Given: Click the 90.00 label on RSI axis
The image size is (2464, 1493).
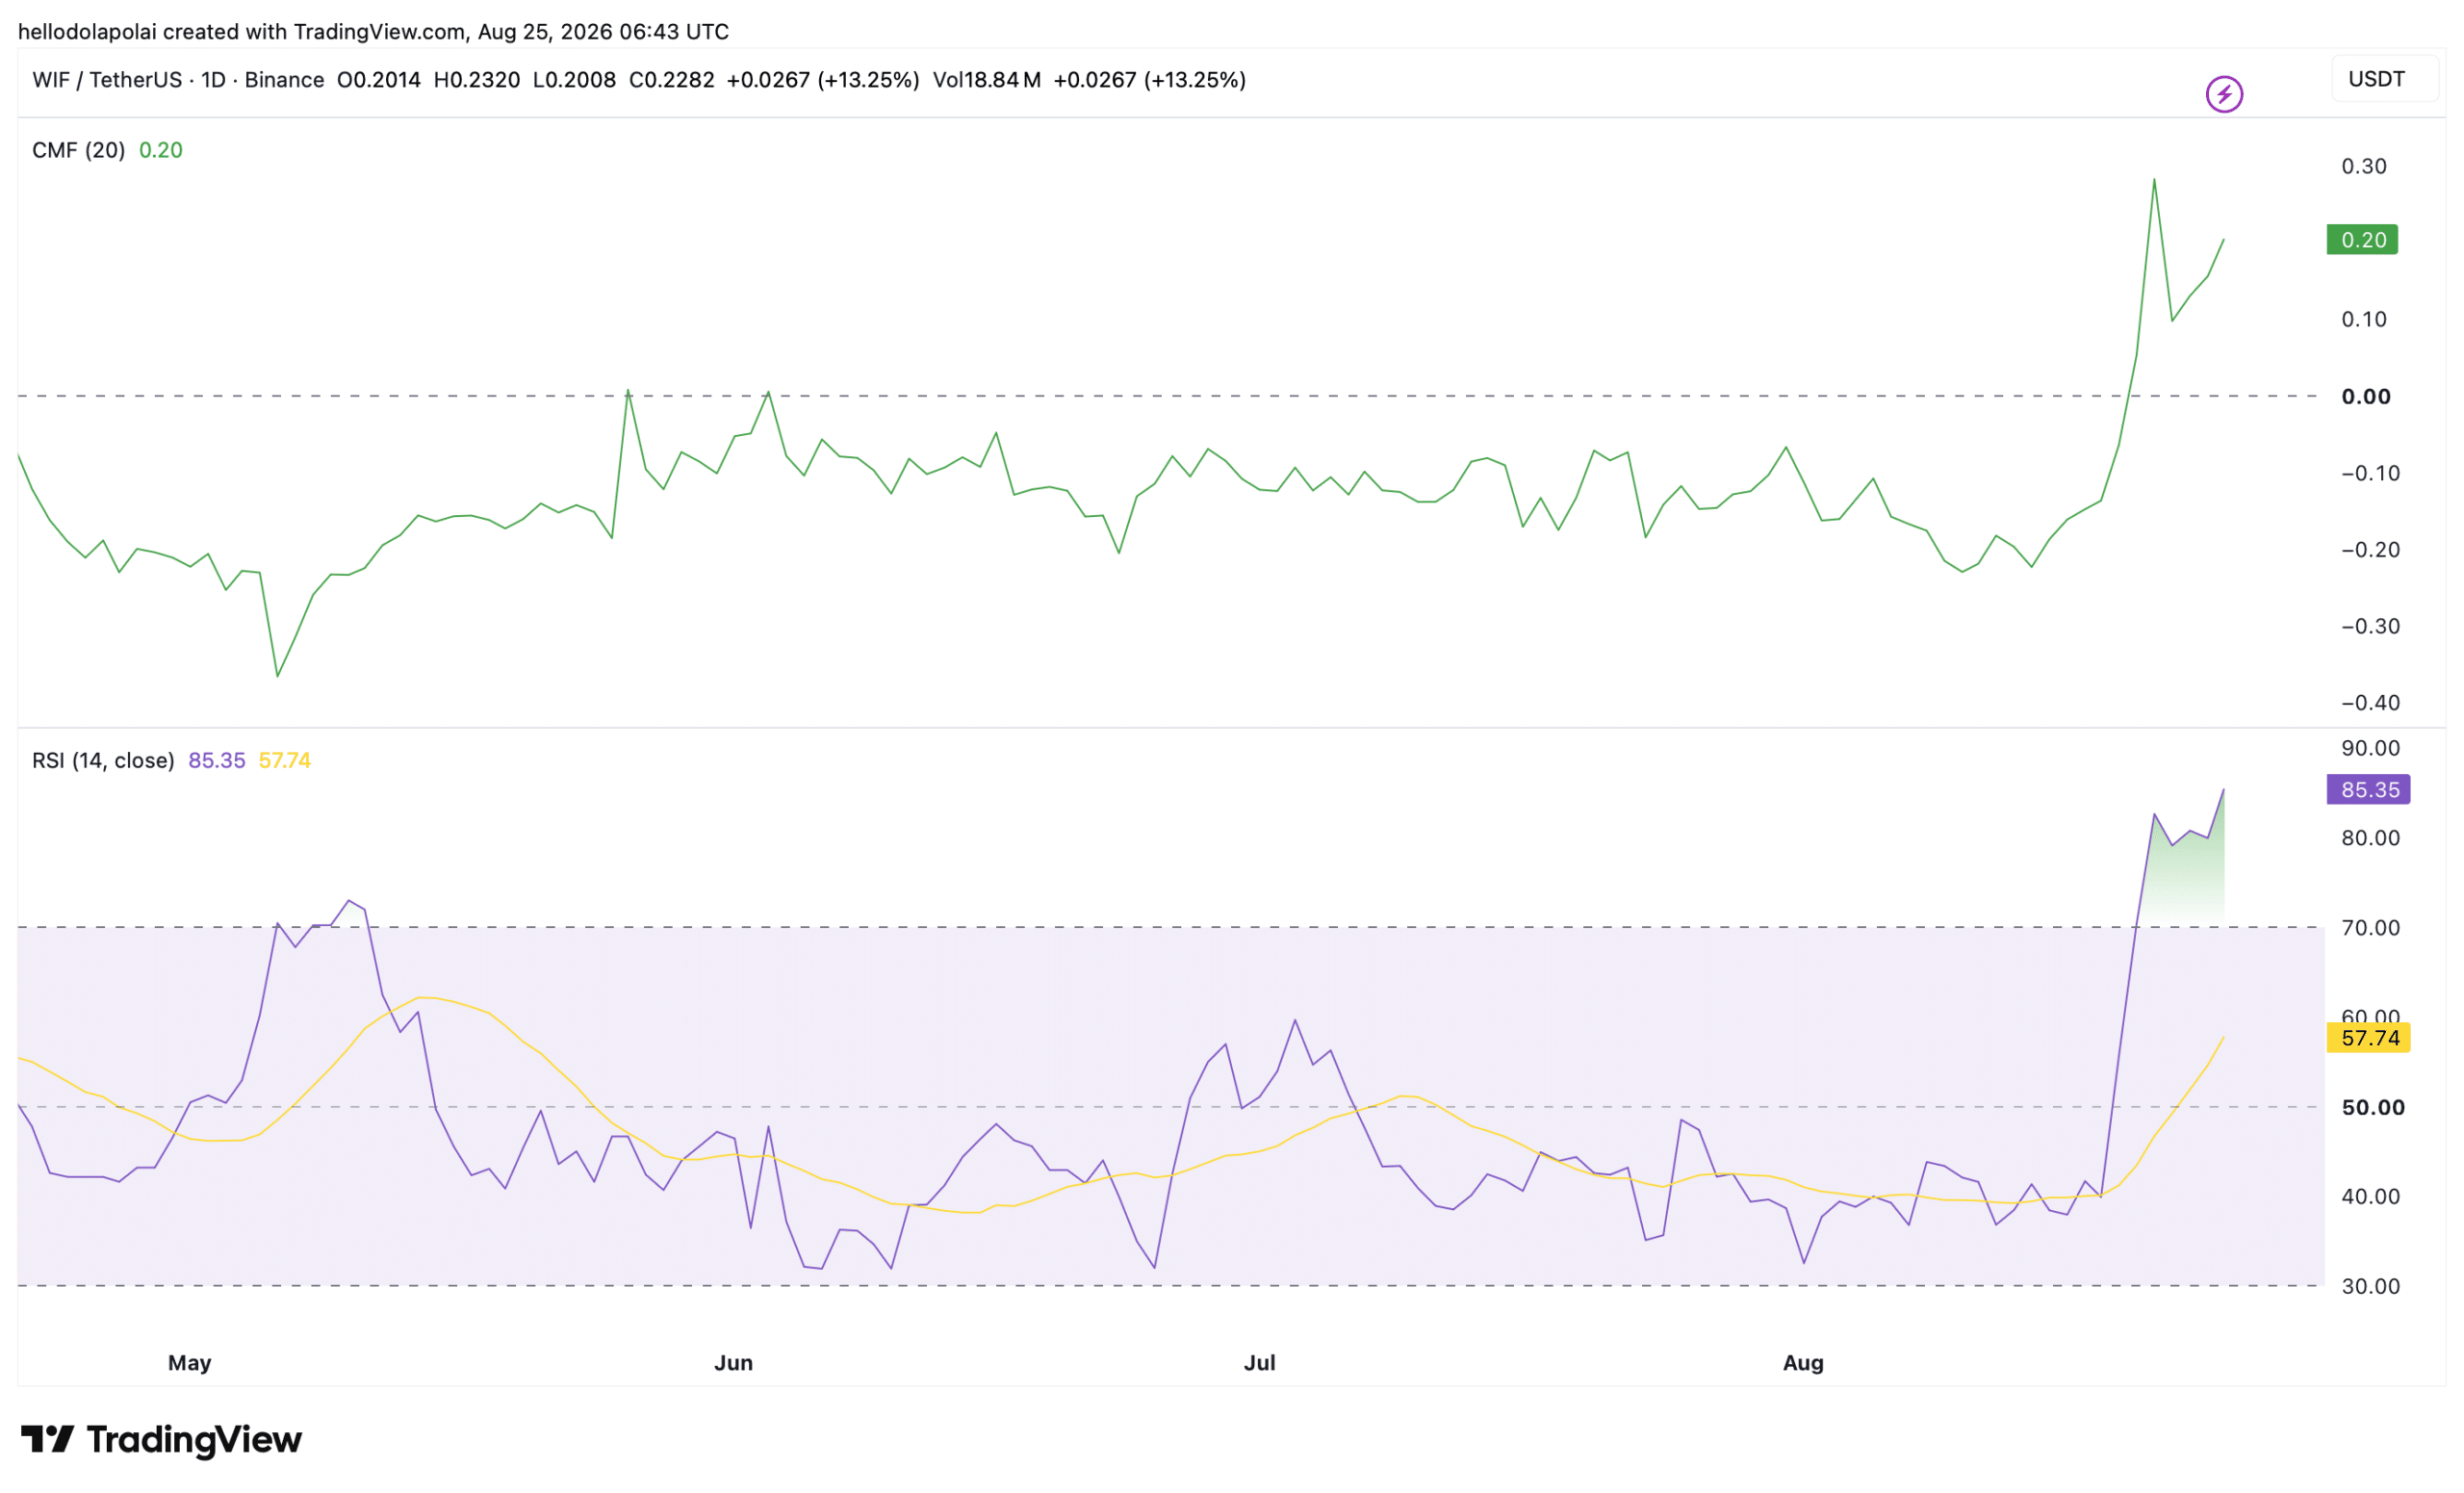Looking at the screenshot, I should coord(2371,748).
